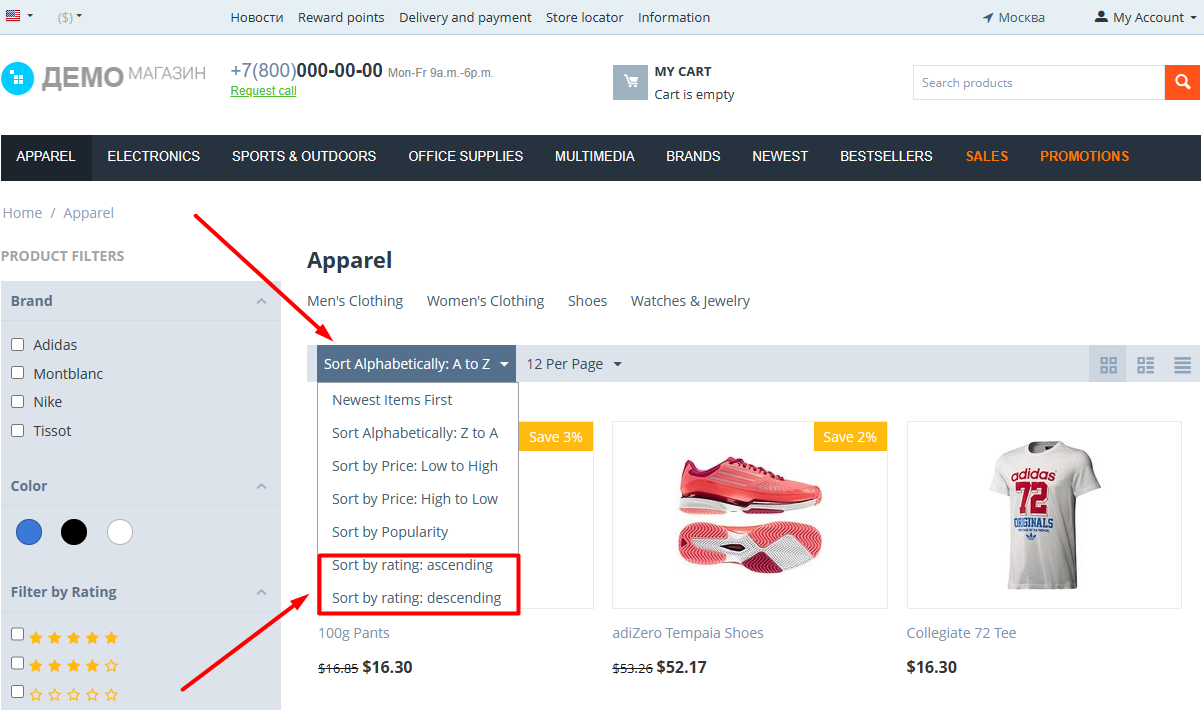1204x710 pixels.
Task: Click the Demo store logo icon
Action: coord(17,78)
